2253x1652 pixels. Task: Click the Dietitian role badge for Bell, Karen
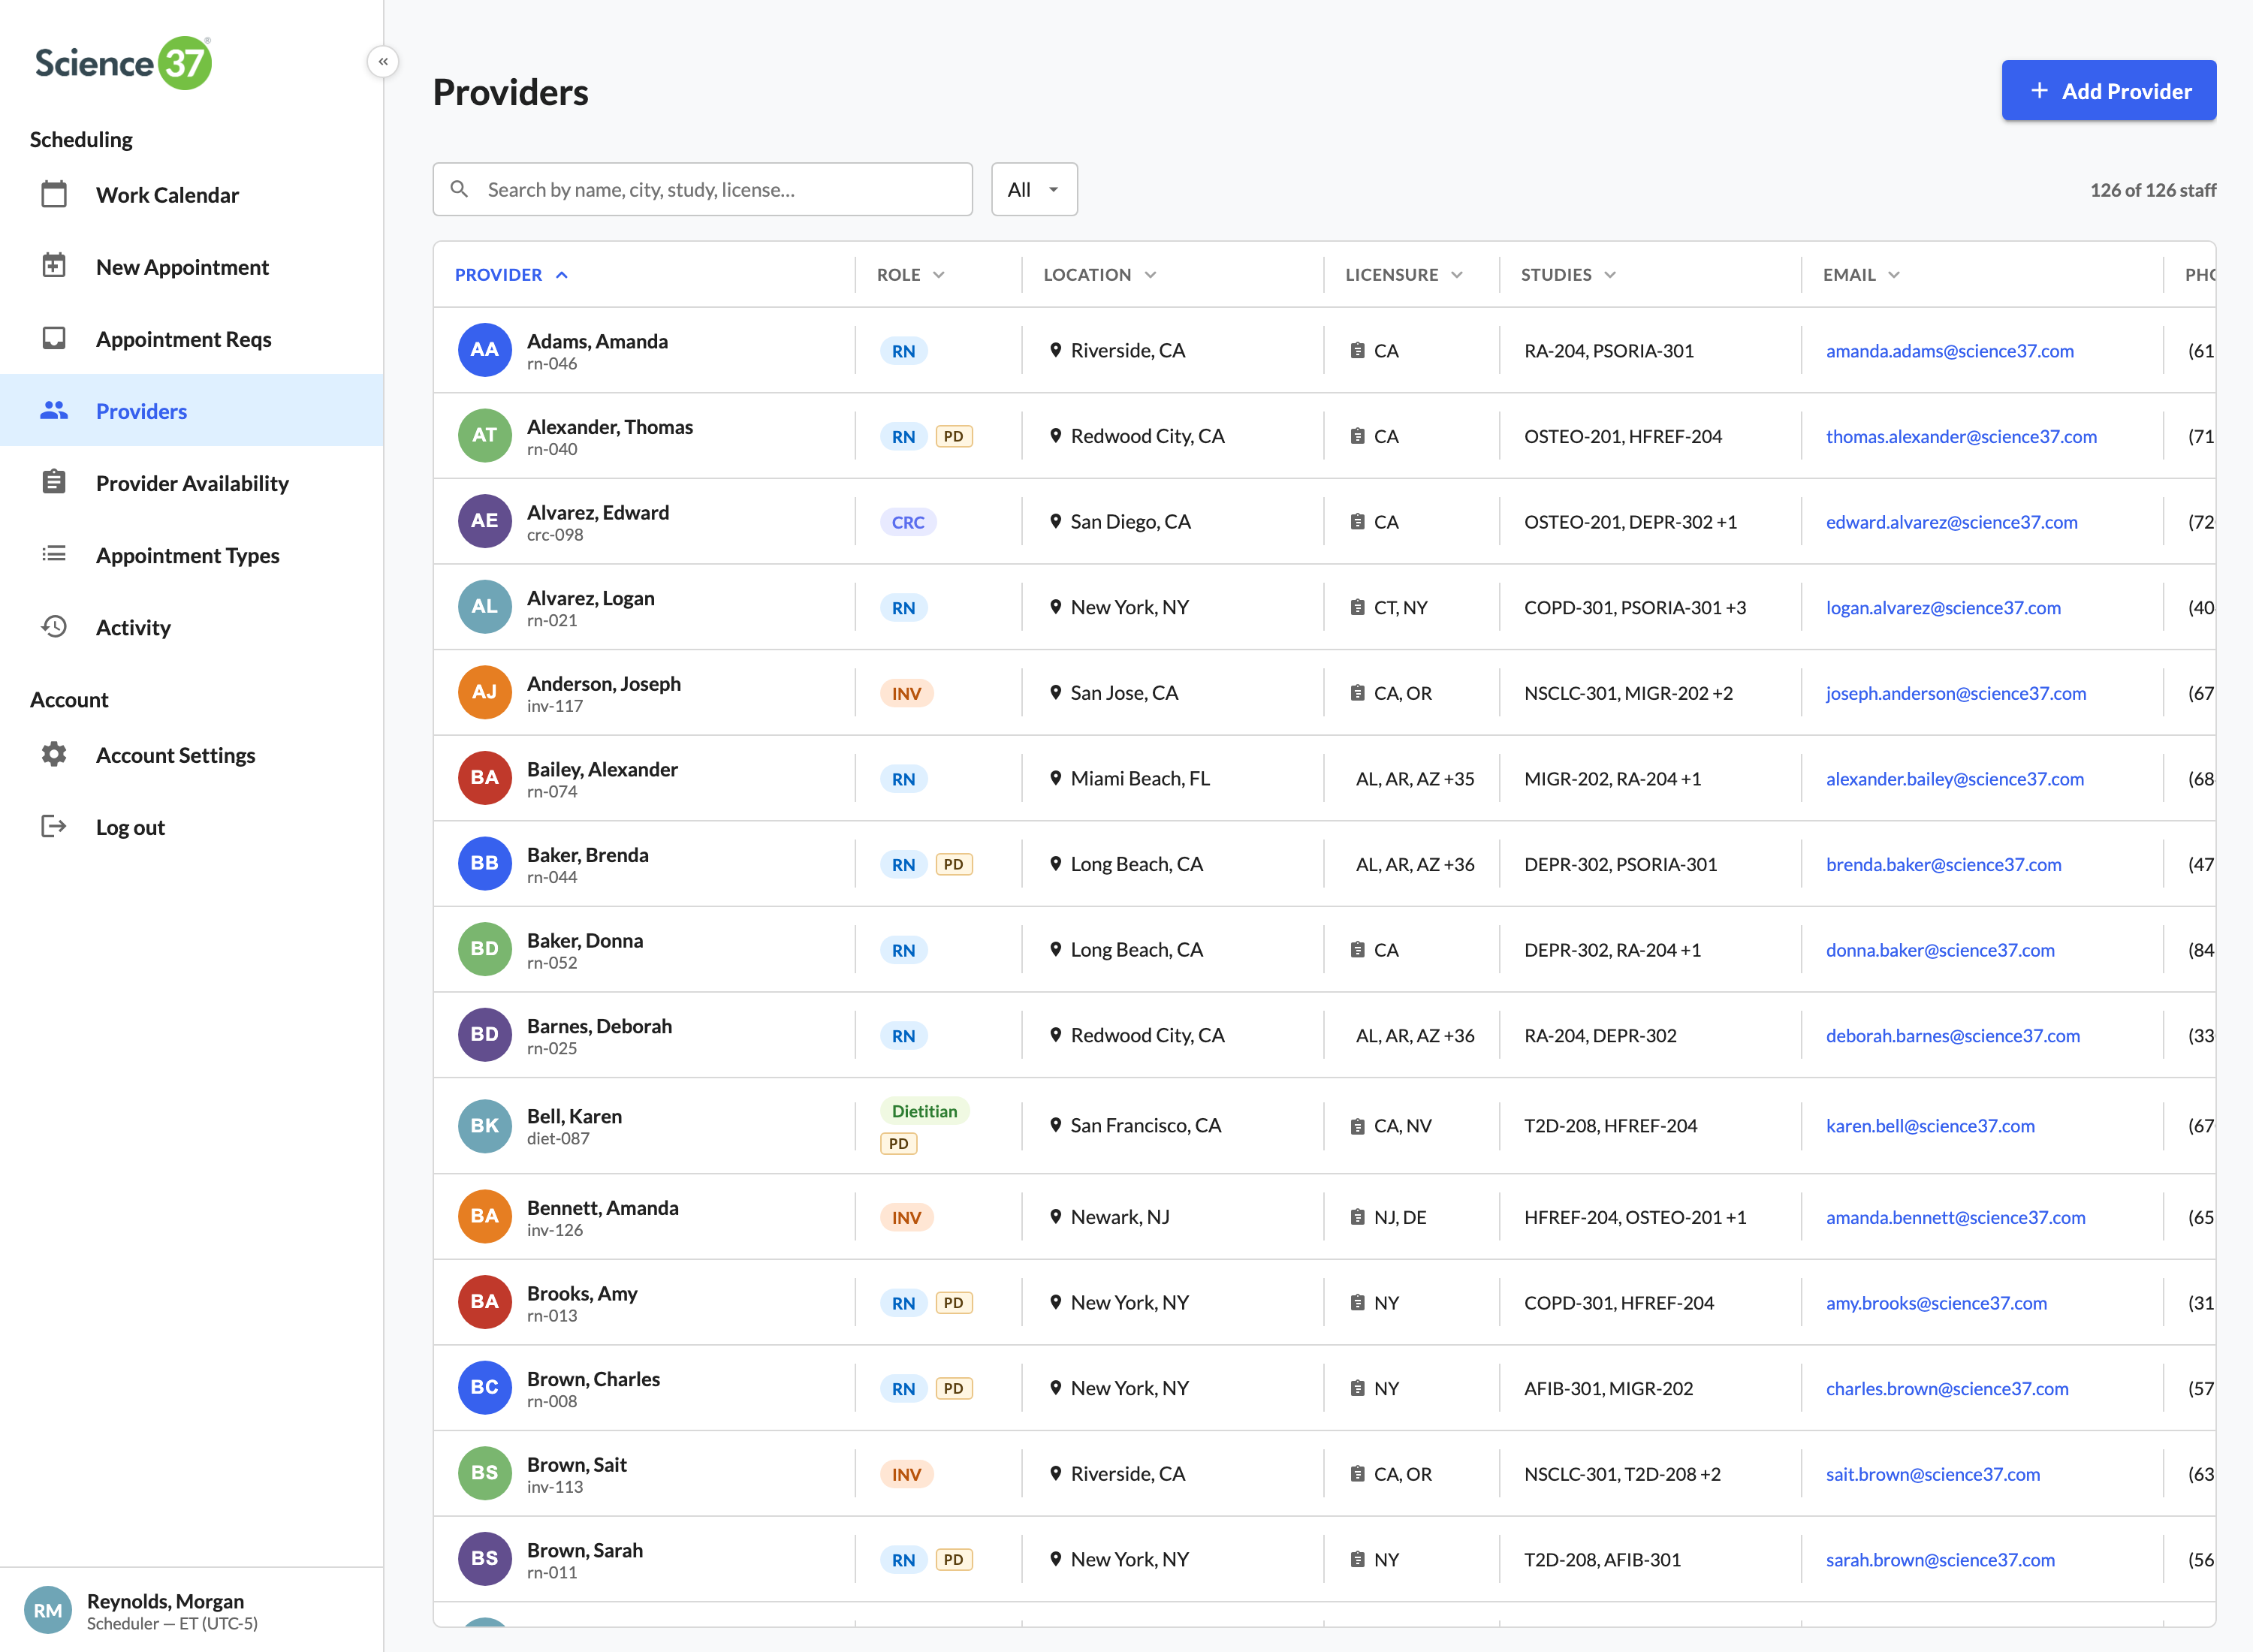coord(924,1111)
